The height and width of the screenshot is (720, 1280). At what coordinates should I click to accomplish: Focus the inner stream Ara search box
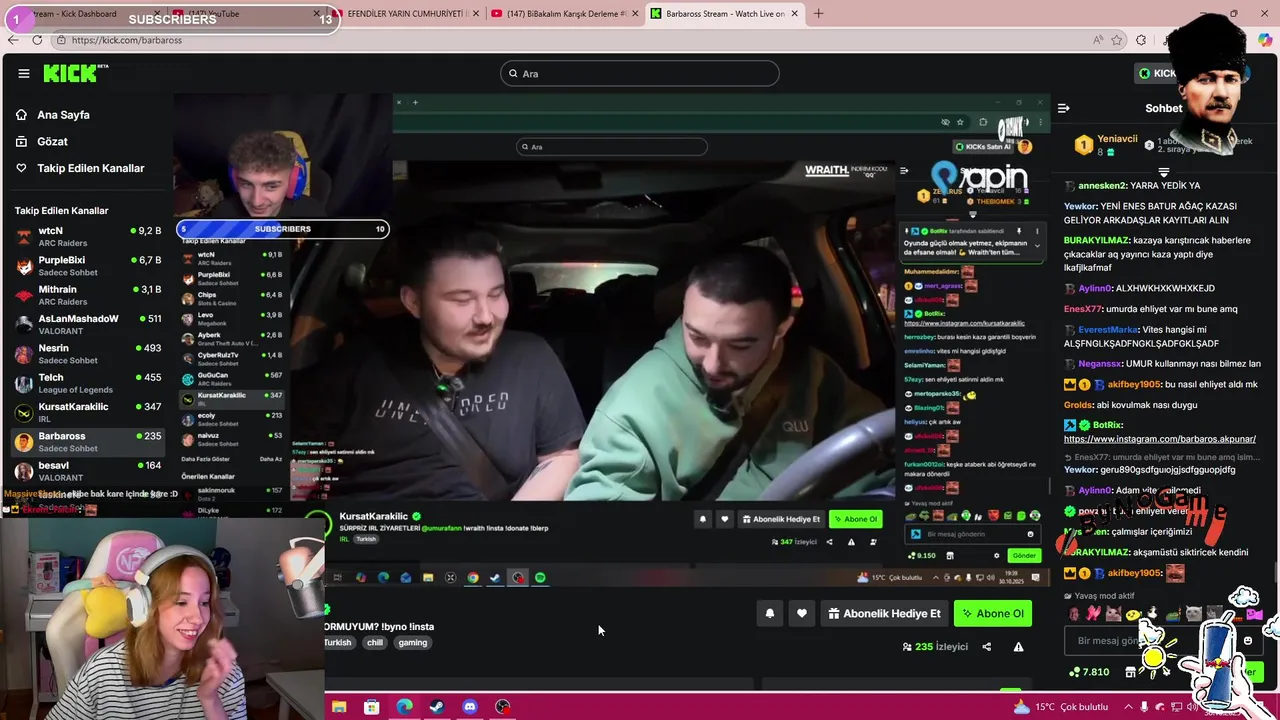click(x=611, y=147)
